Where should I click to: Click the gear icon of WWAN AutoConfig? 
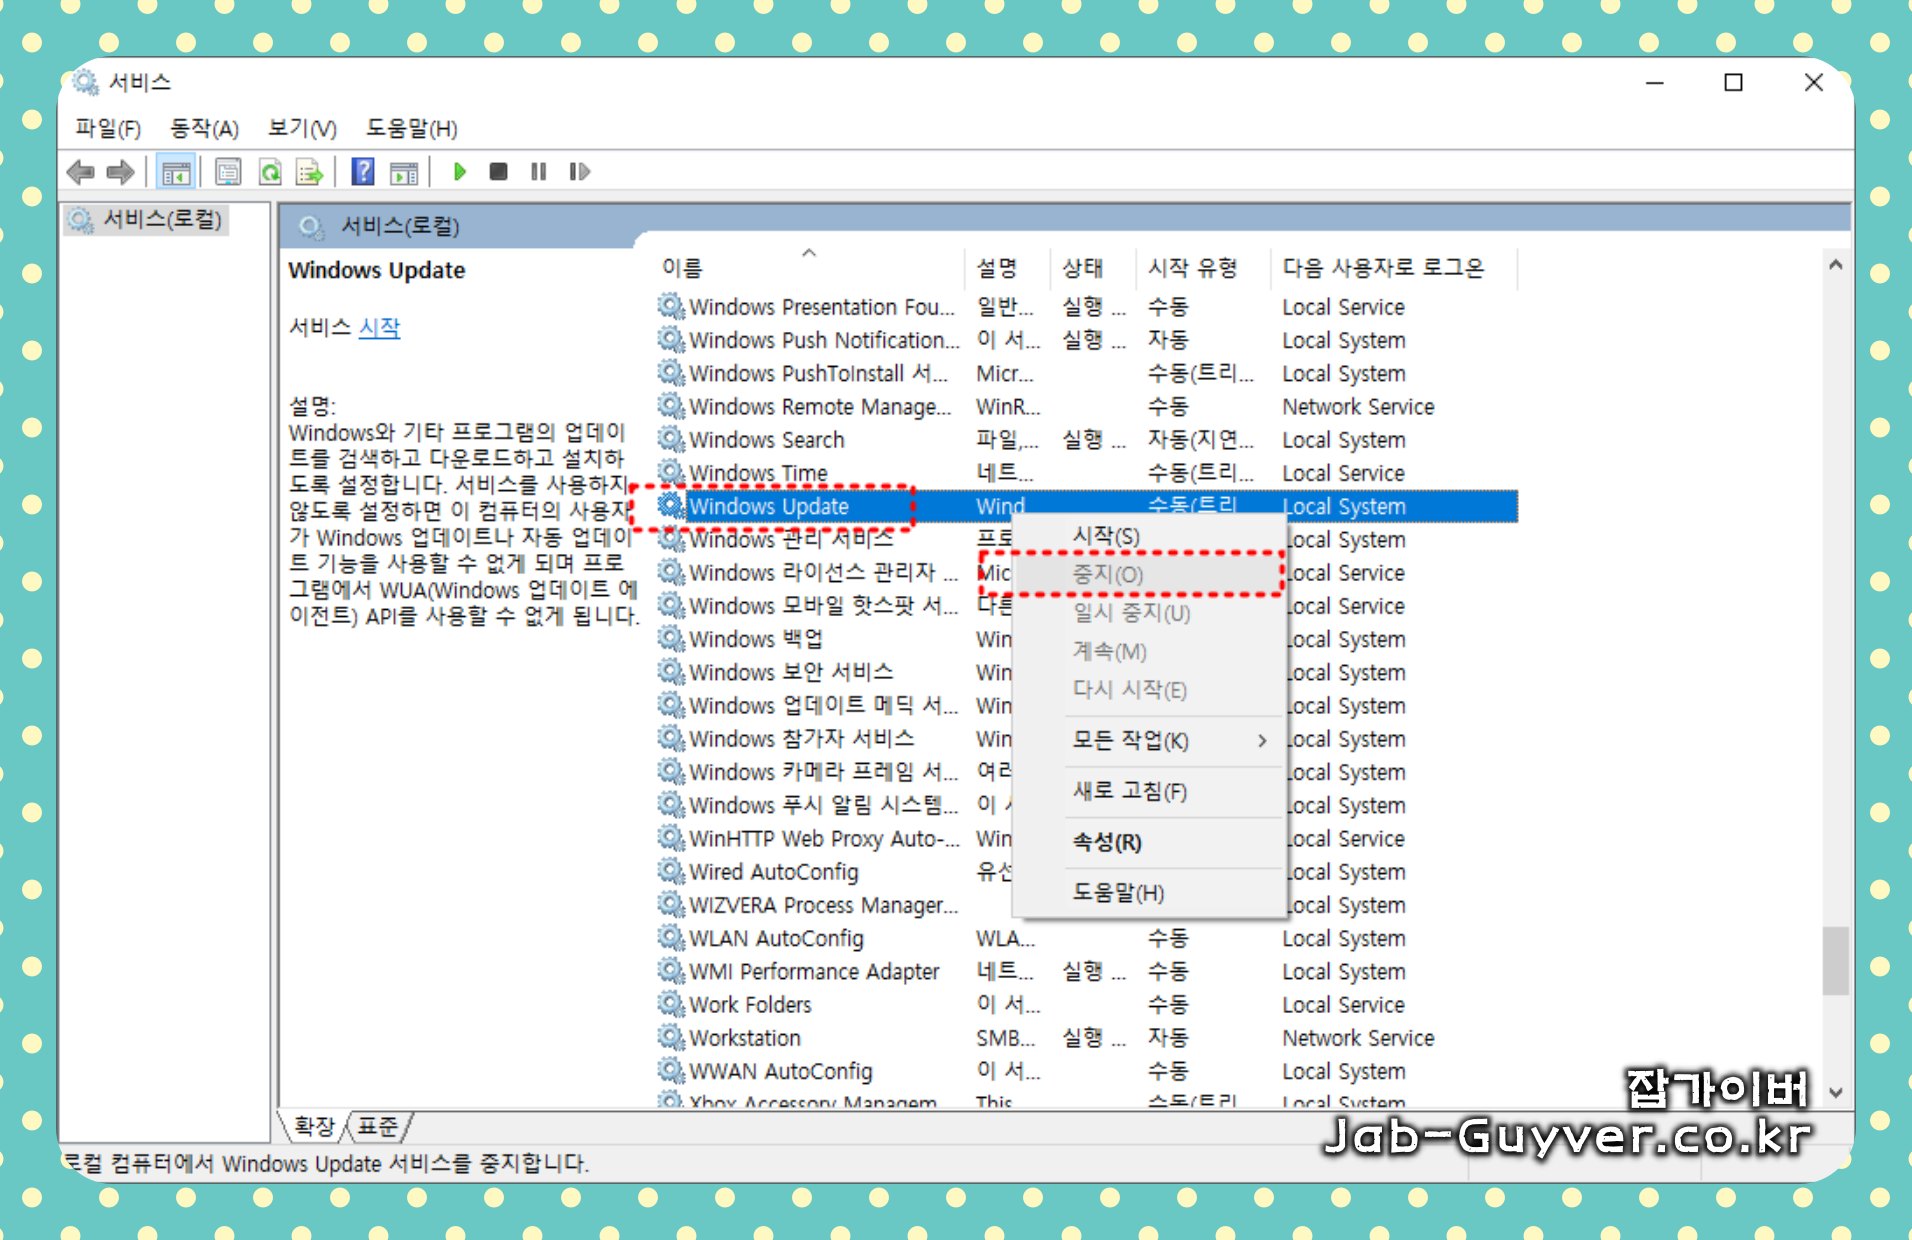(671, 1070)
